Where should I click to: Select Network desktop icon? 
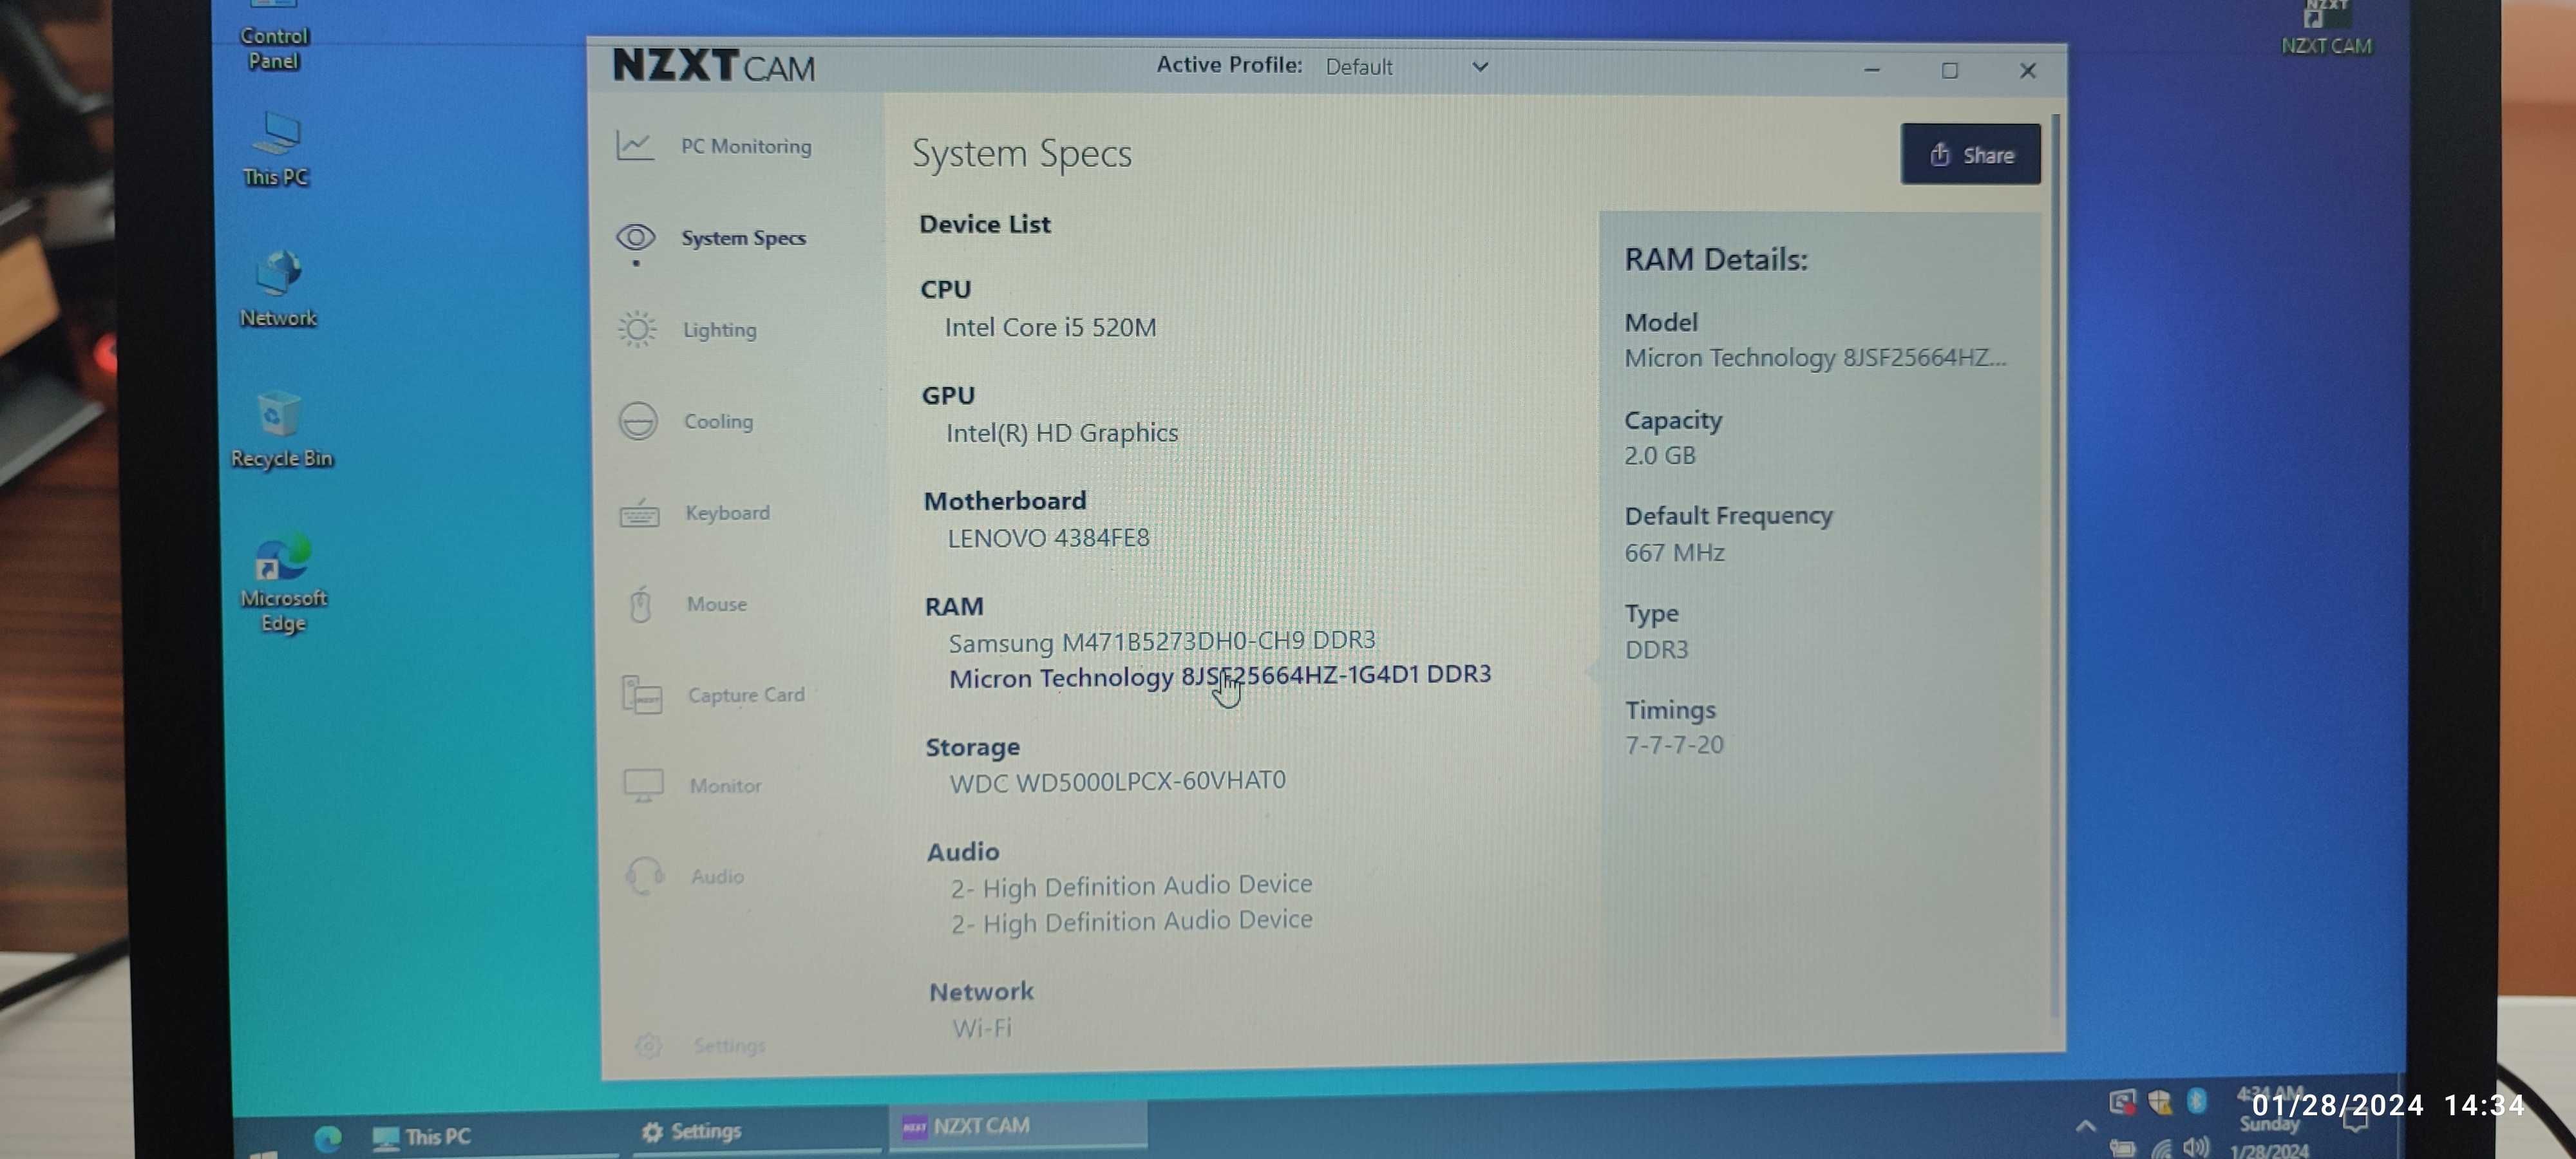(278, 290)
